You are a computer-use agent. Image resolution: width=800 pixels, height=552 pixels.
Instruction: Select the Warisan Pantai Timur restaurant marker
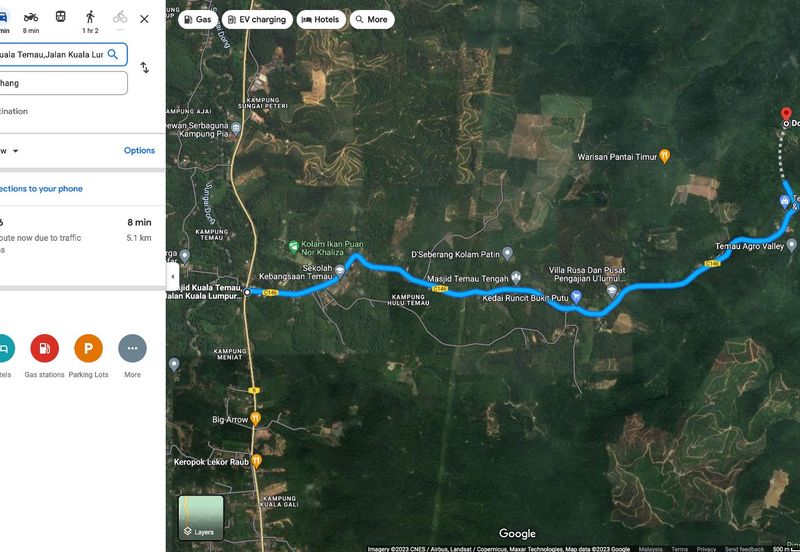click(x=664, y=156)
